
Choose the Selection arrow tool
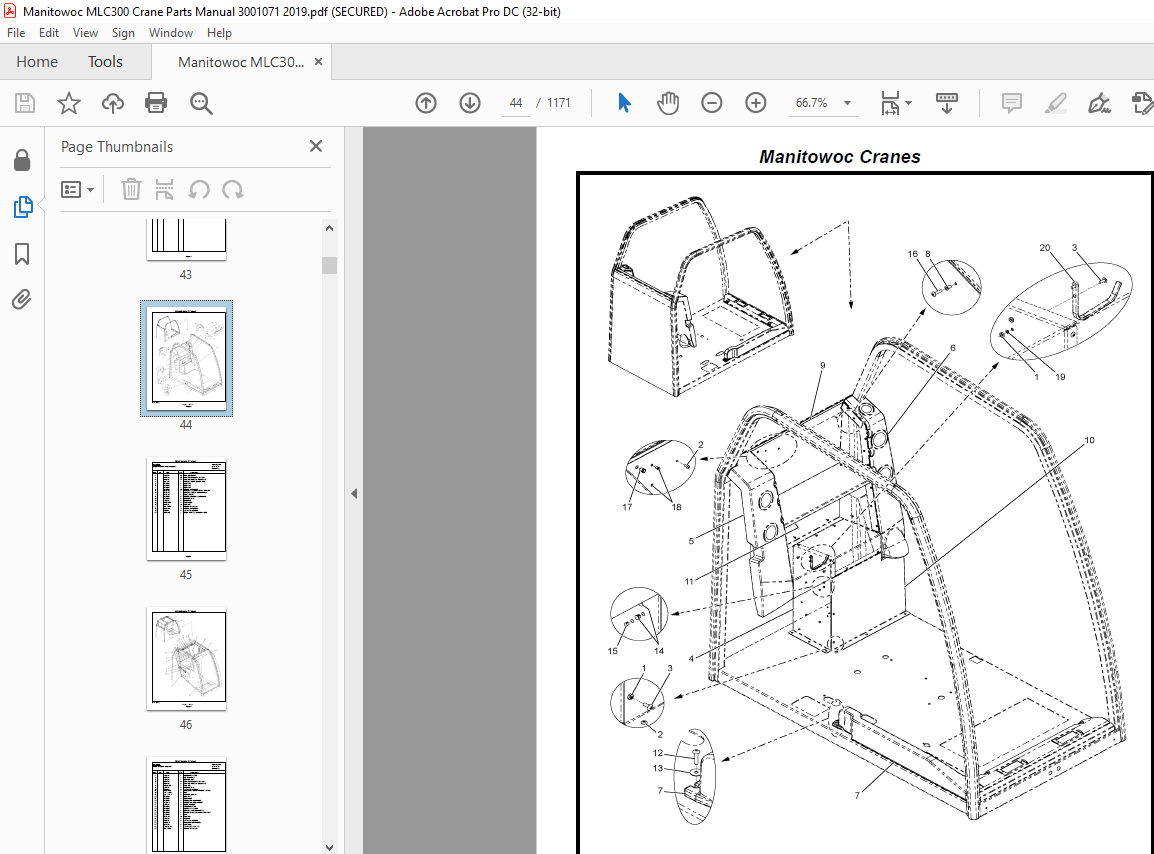tap(624, 103)
